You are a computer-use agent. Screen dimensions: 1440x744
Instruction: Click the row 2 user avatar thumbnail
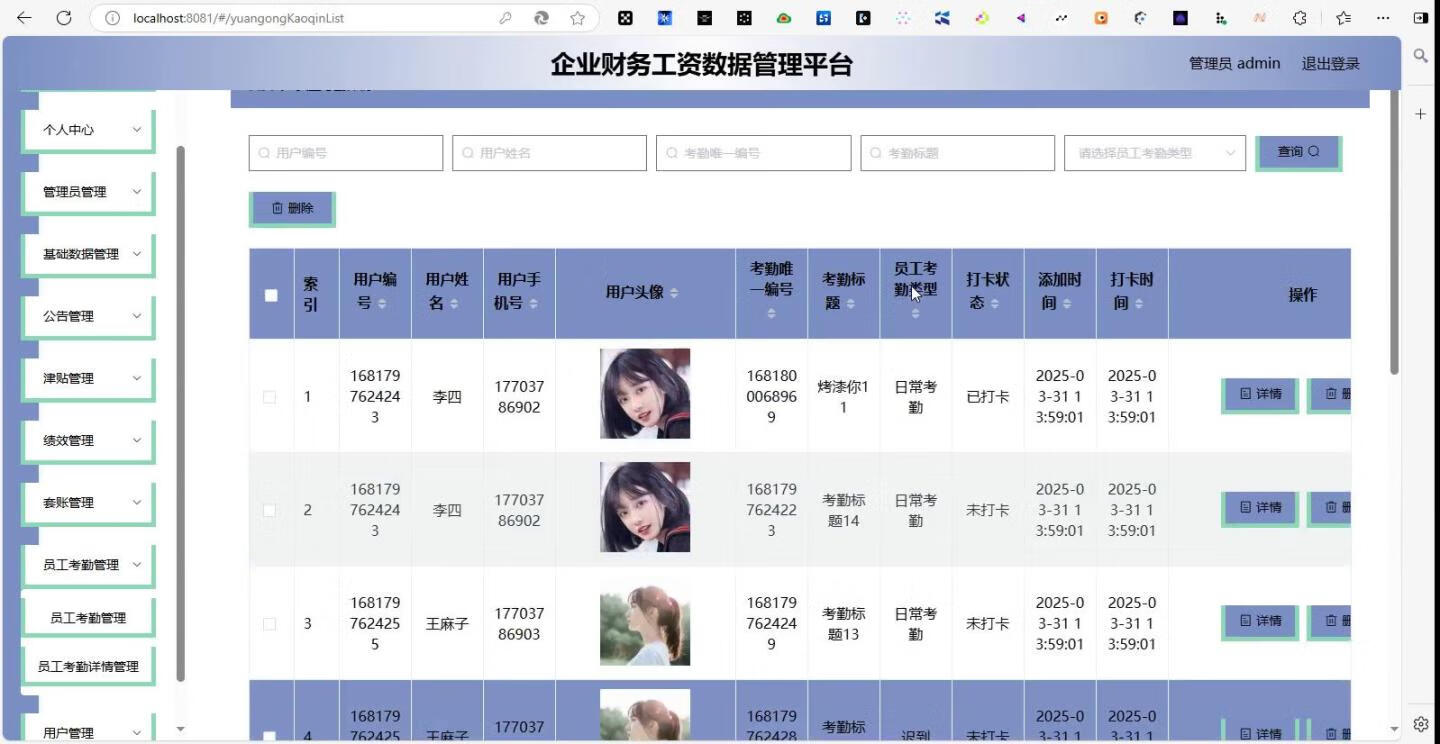(645, 507)
